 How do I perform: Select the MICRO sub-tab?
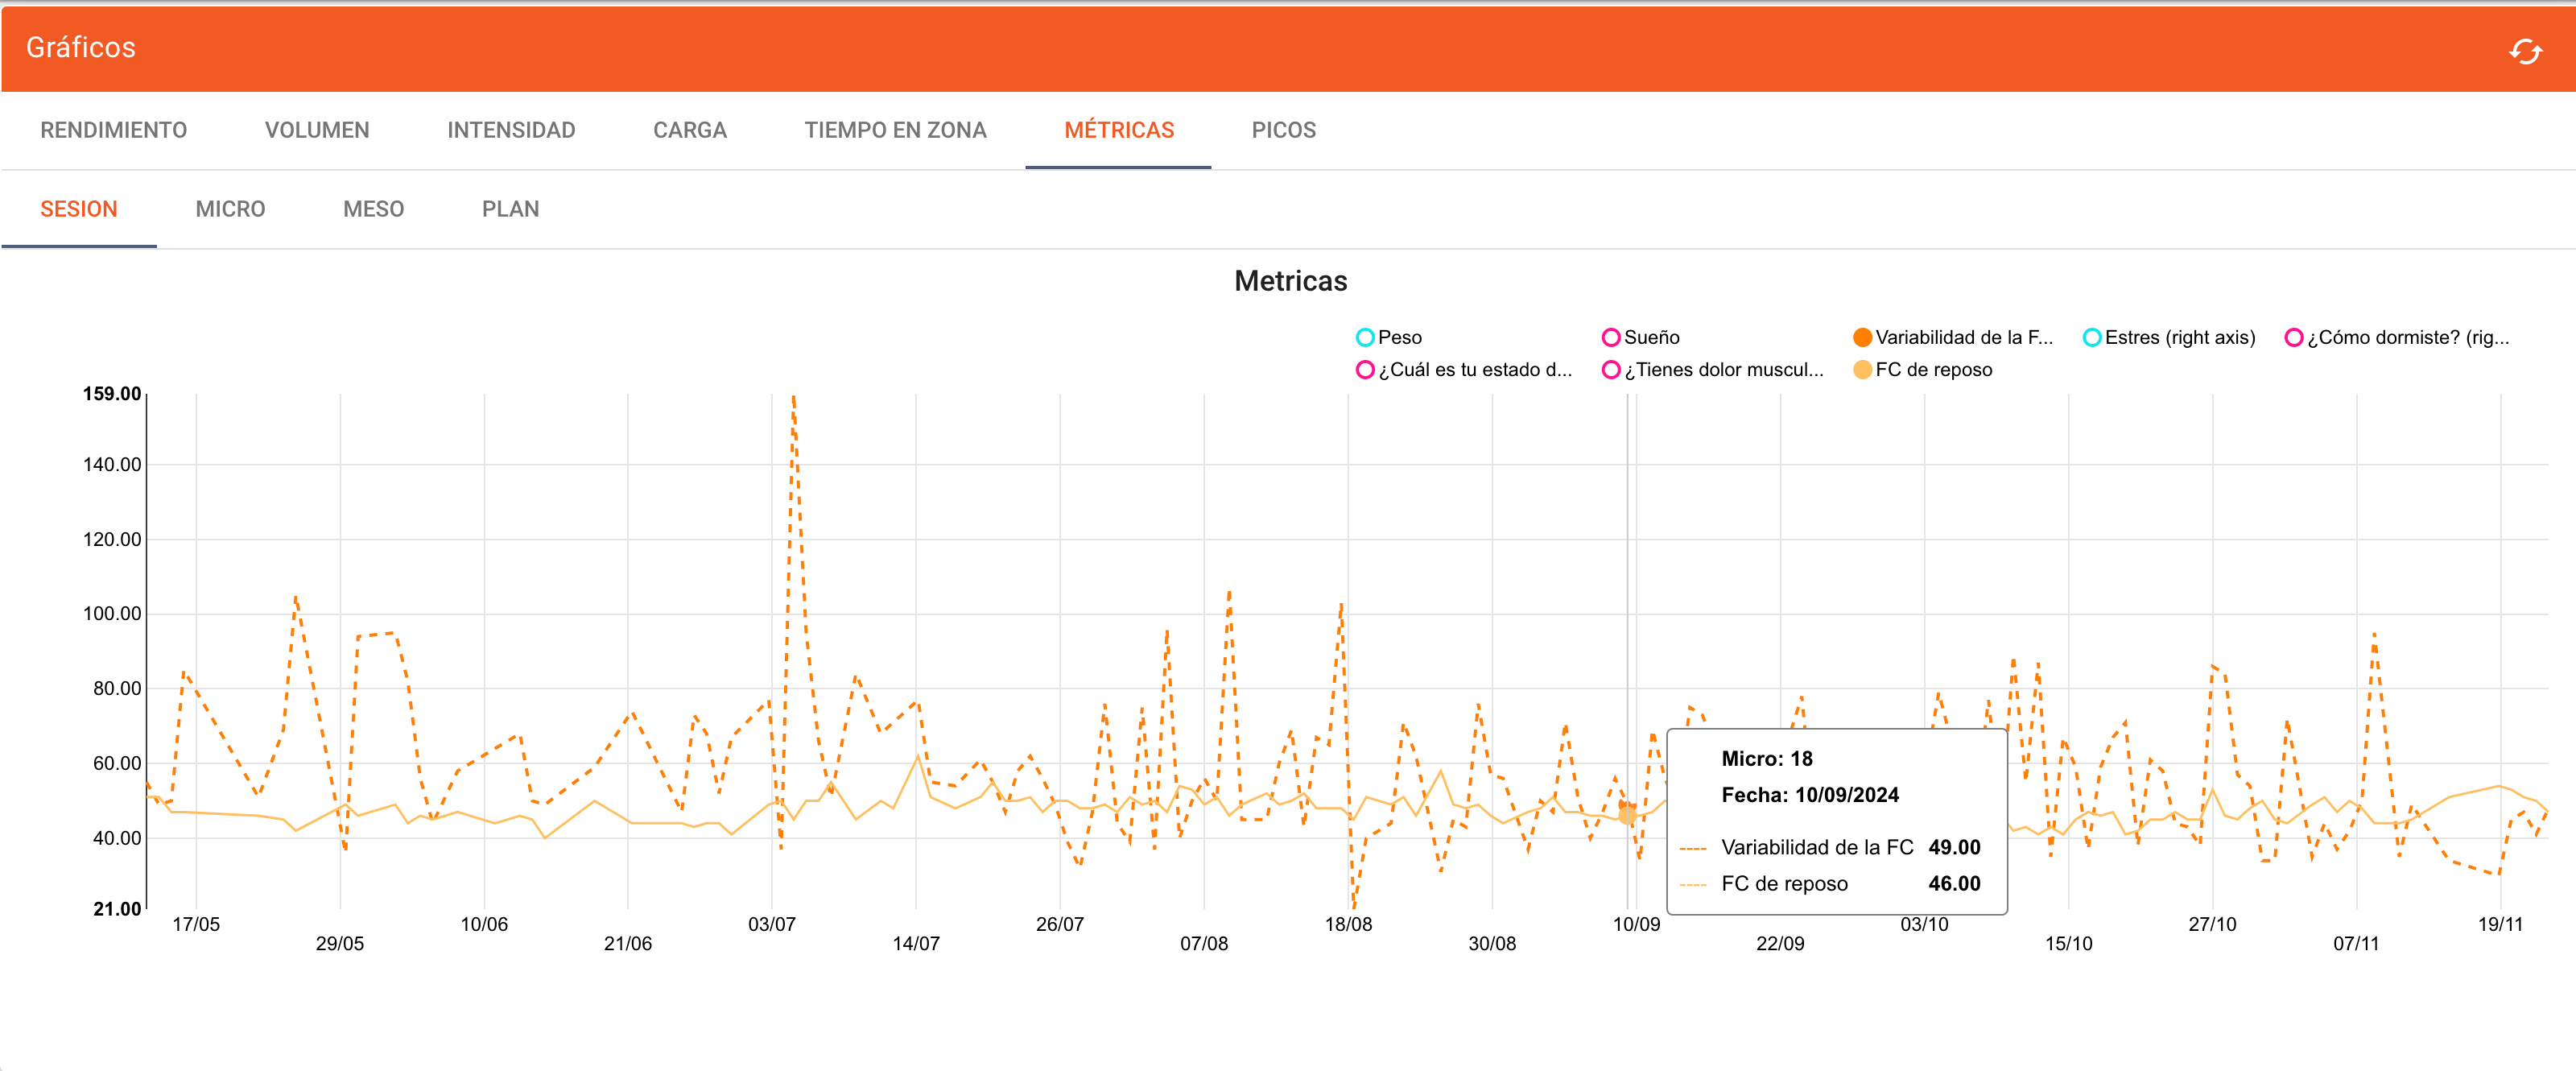point(230,209)
